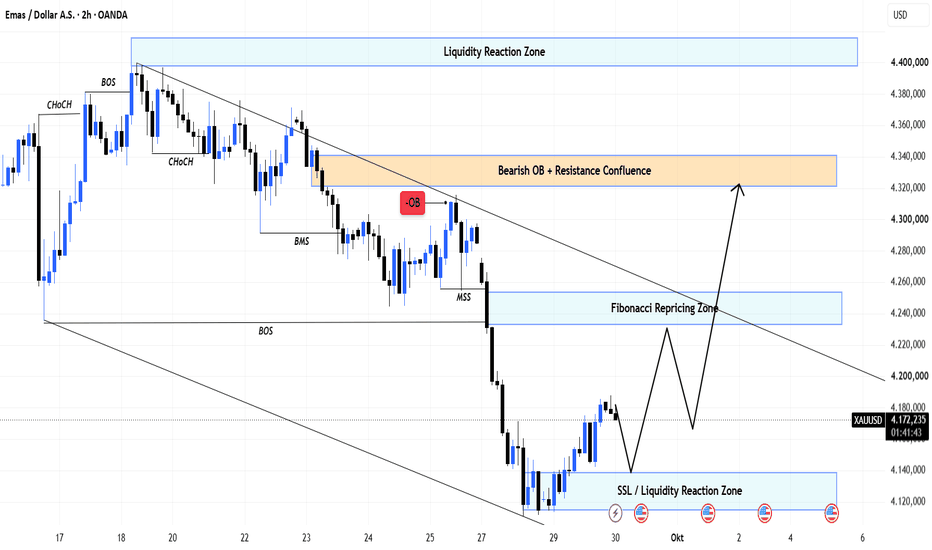Click the 4.220,000 price axis label
This screenshot has height=550, width=932.
click(908, 344)
